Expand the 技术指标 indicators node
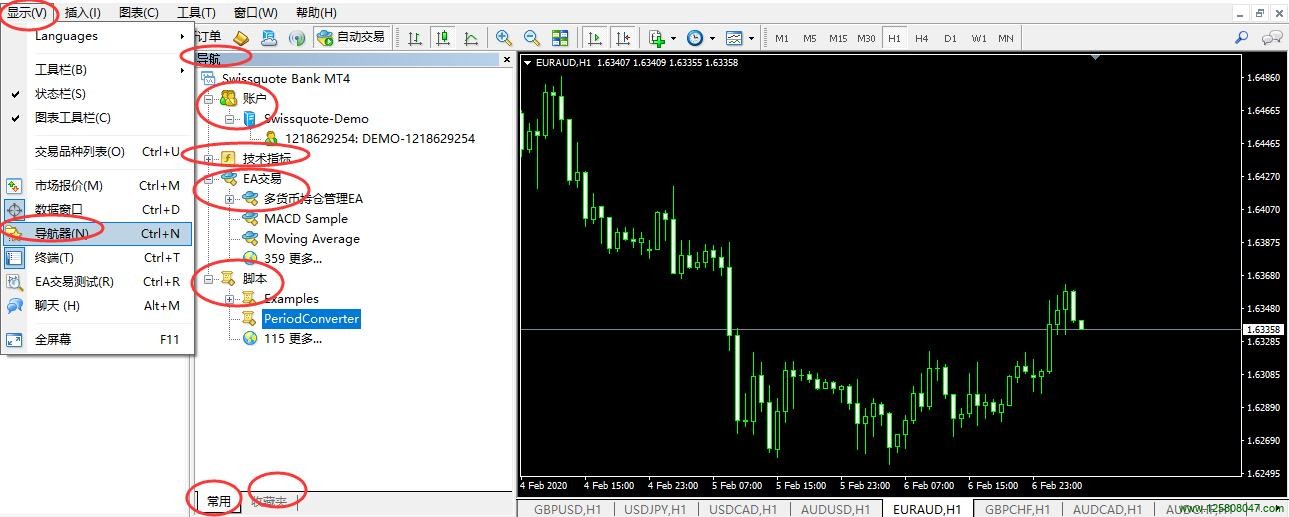Viewport: 1289px width, 517px height. coord(209,158)
